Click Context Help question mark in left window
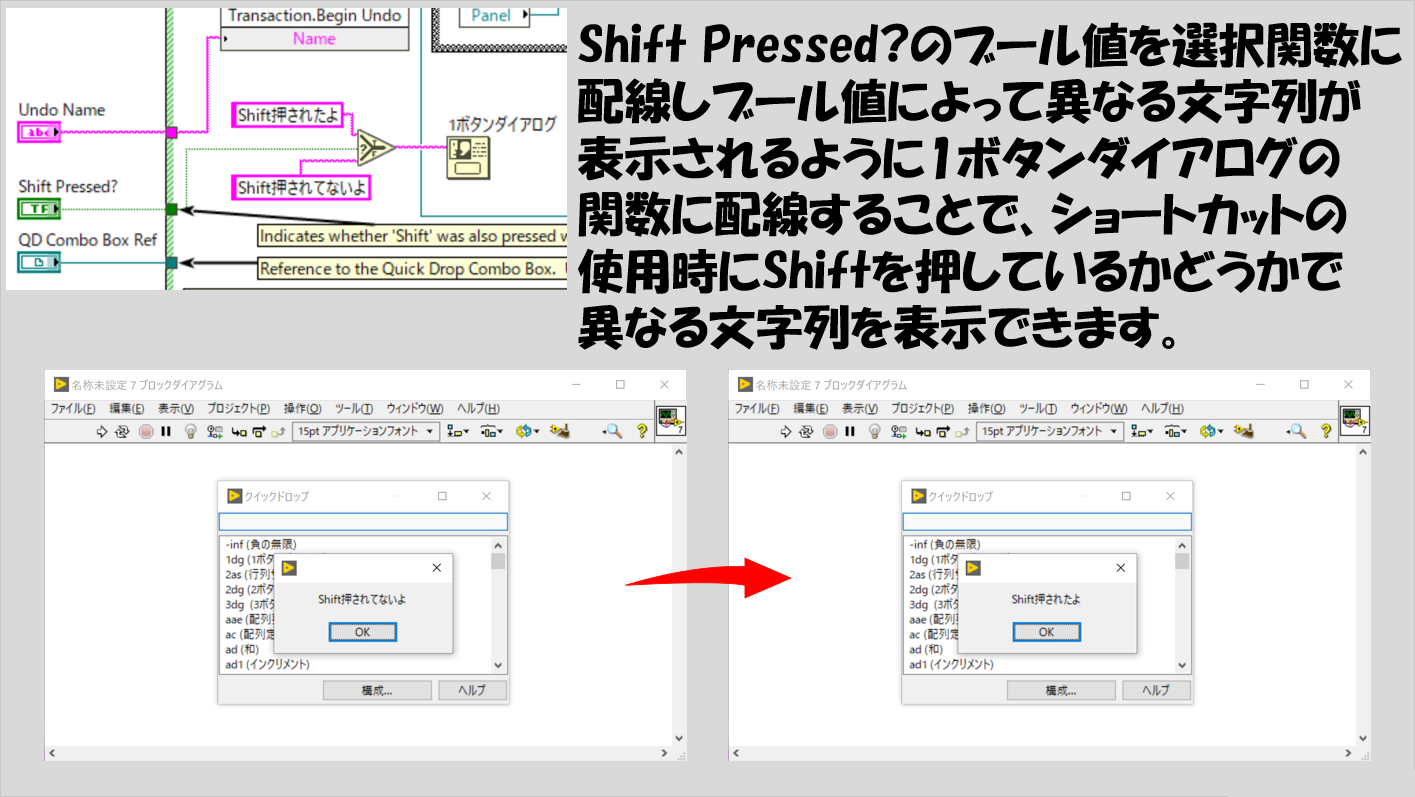1415x797 pixels. pyautogui.click(x=642, y=431)
